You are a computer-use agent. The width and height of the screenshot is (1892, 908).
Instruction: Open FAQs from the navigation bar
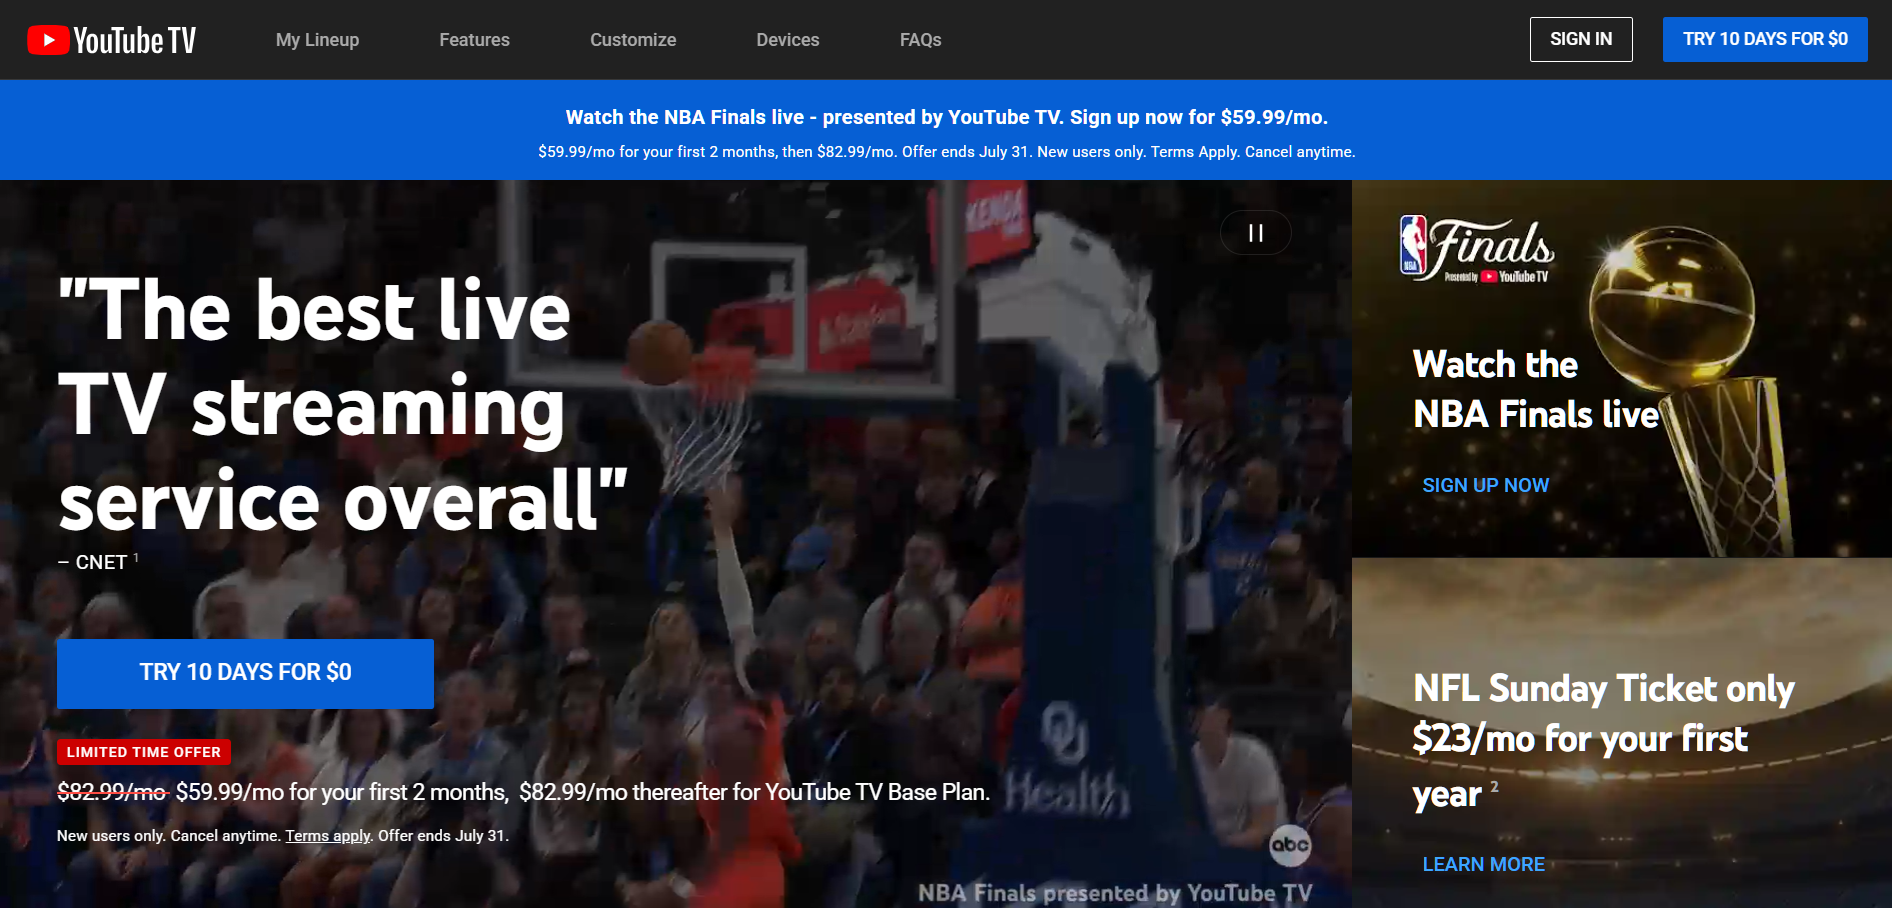point(920,40)
